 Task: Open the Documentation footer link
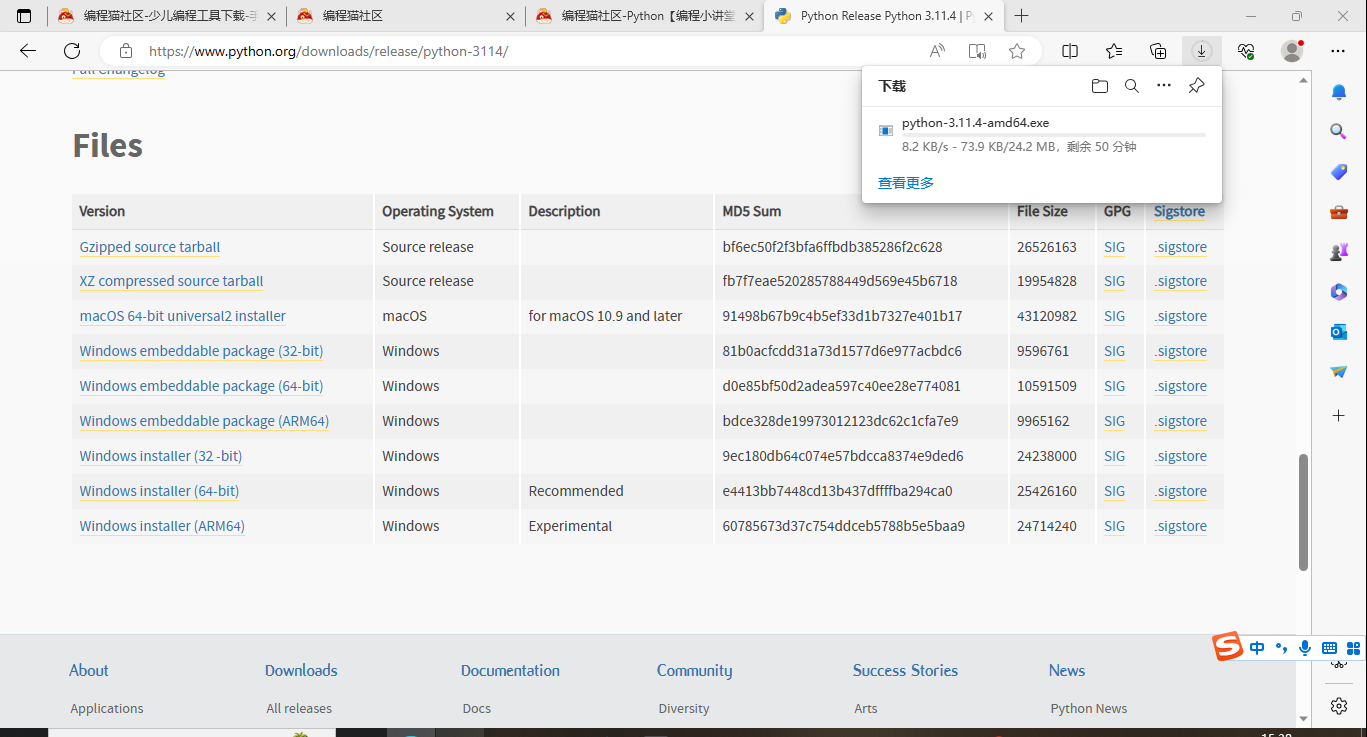(x=510, y=670)
